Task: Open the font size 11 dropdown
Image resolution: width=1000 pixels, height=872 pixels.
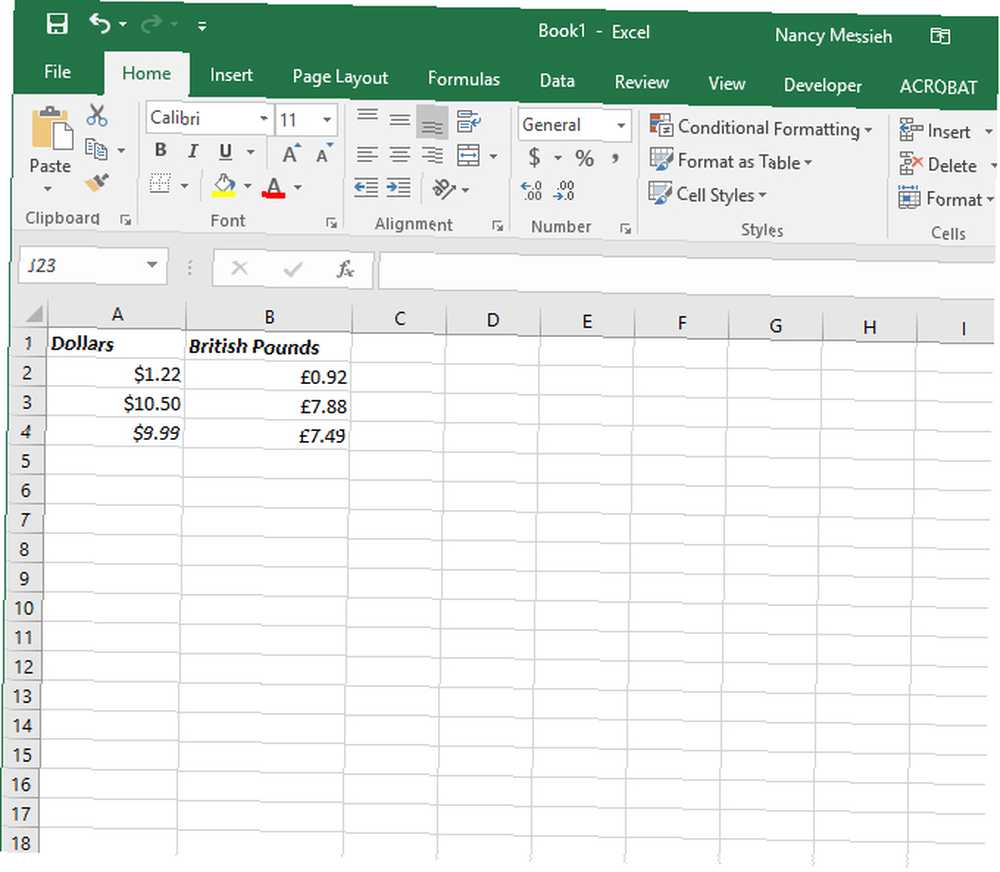Action: point(327,119)
